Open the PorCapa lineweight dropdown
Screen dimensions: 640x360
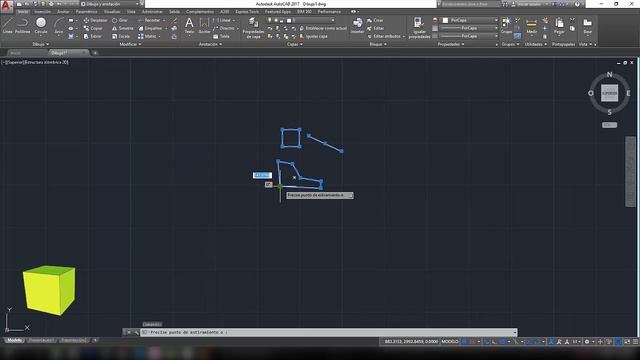coord(469,28)
